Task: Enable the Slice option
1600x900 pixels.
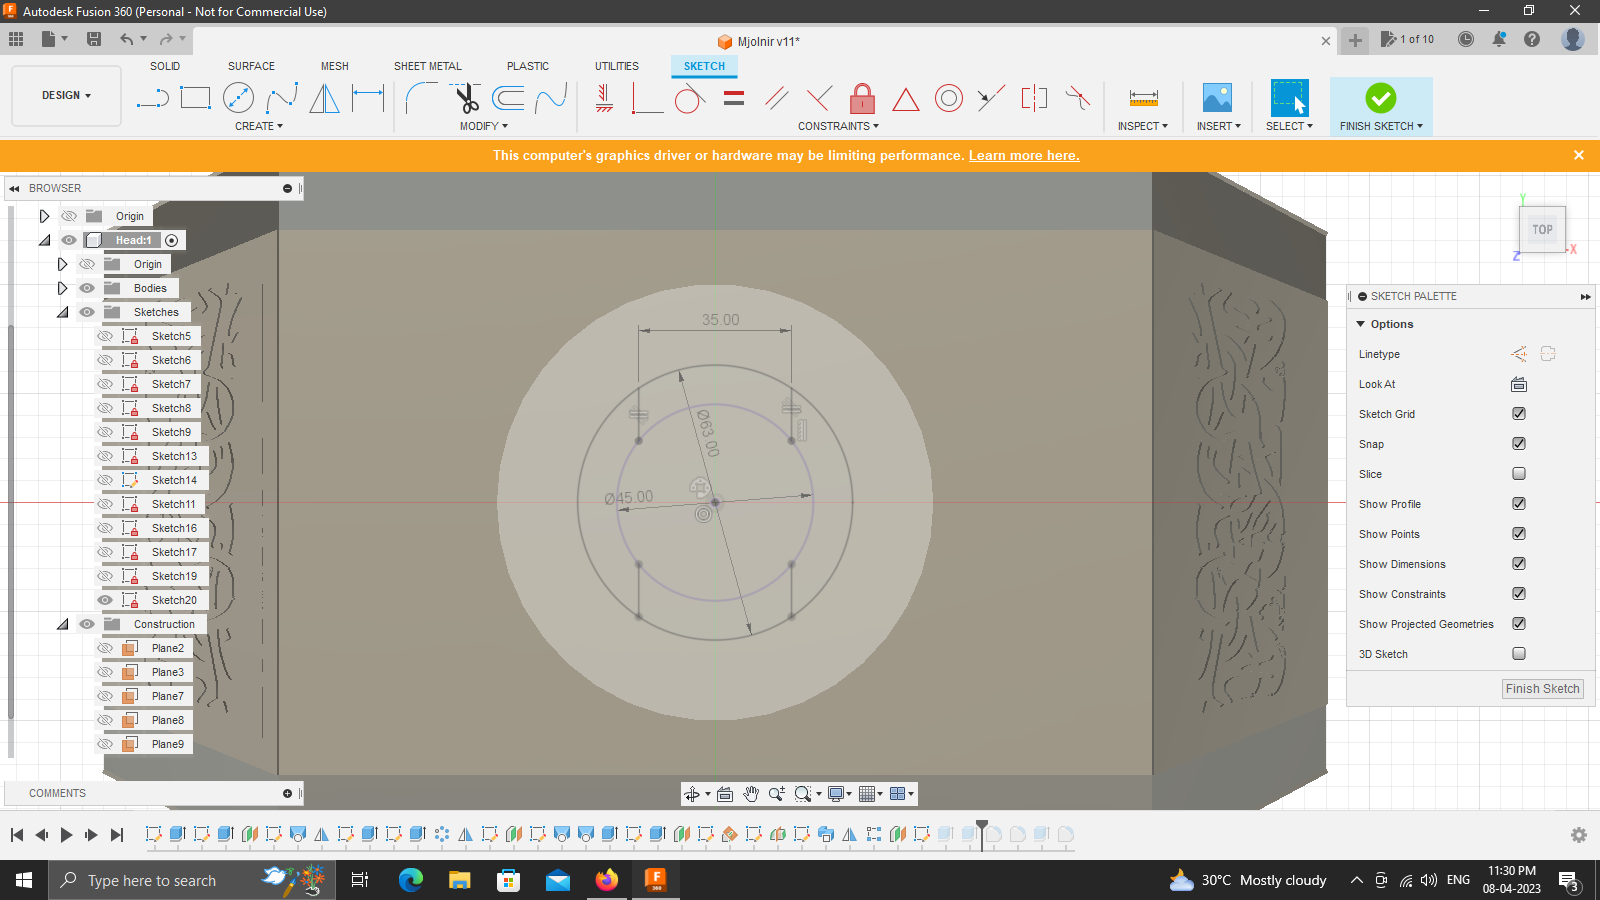Action: pos(1518,473)
